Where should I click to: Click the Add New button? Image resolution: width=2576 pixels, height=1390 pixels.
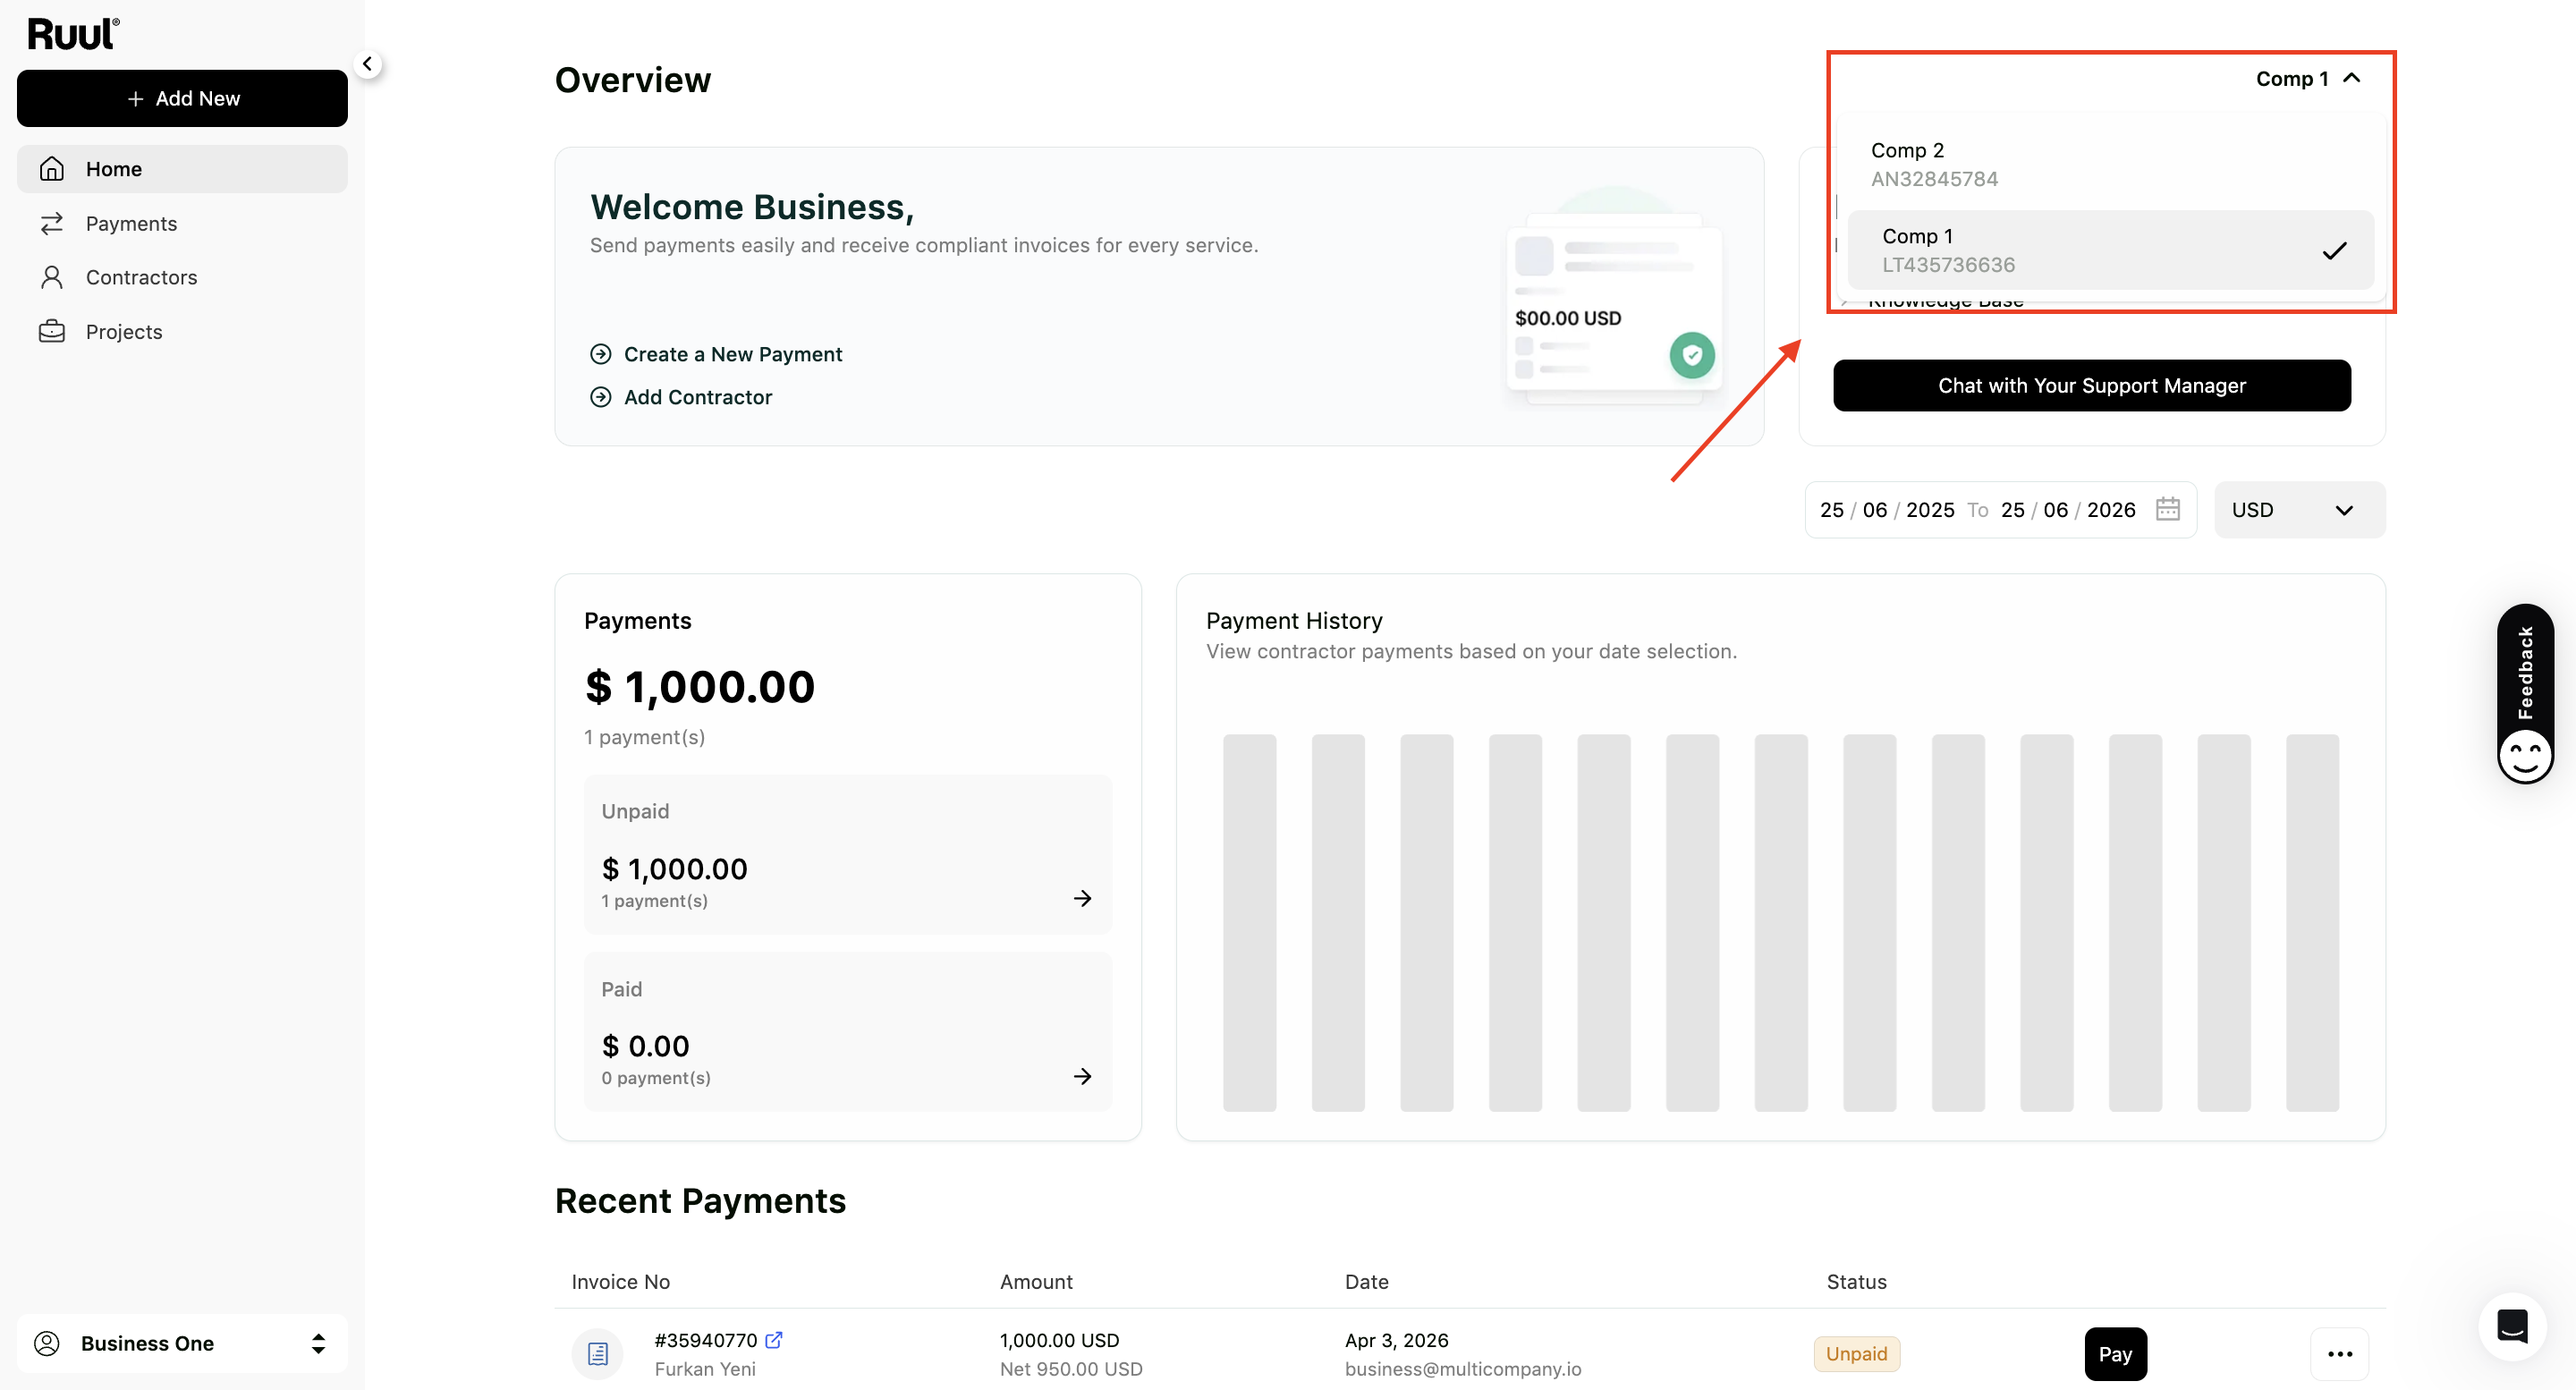[182, 98]
